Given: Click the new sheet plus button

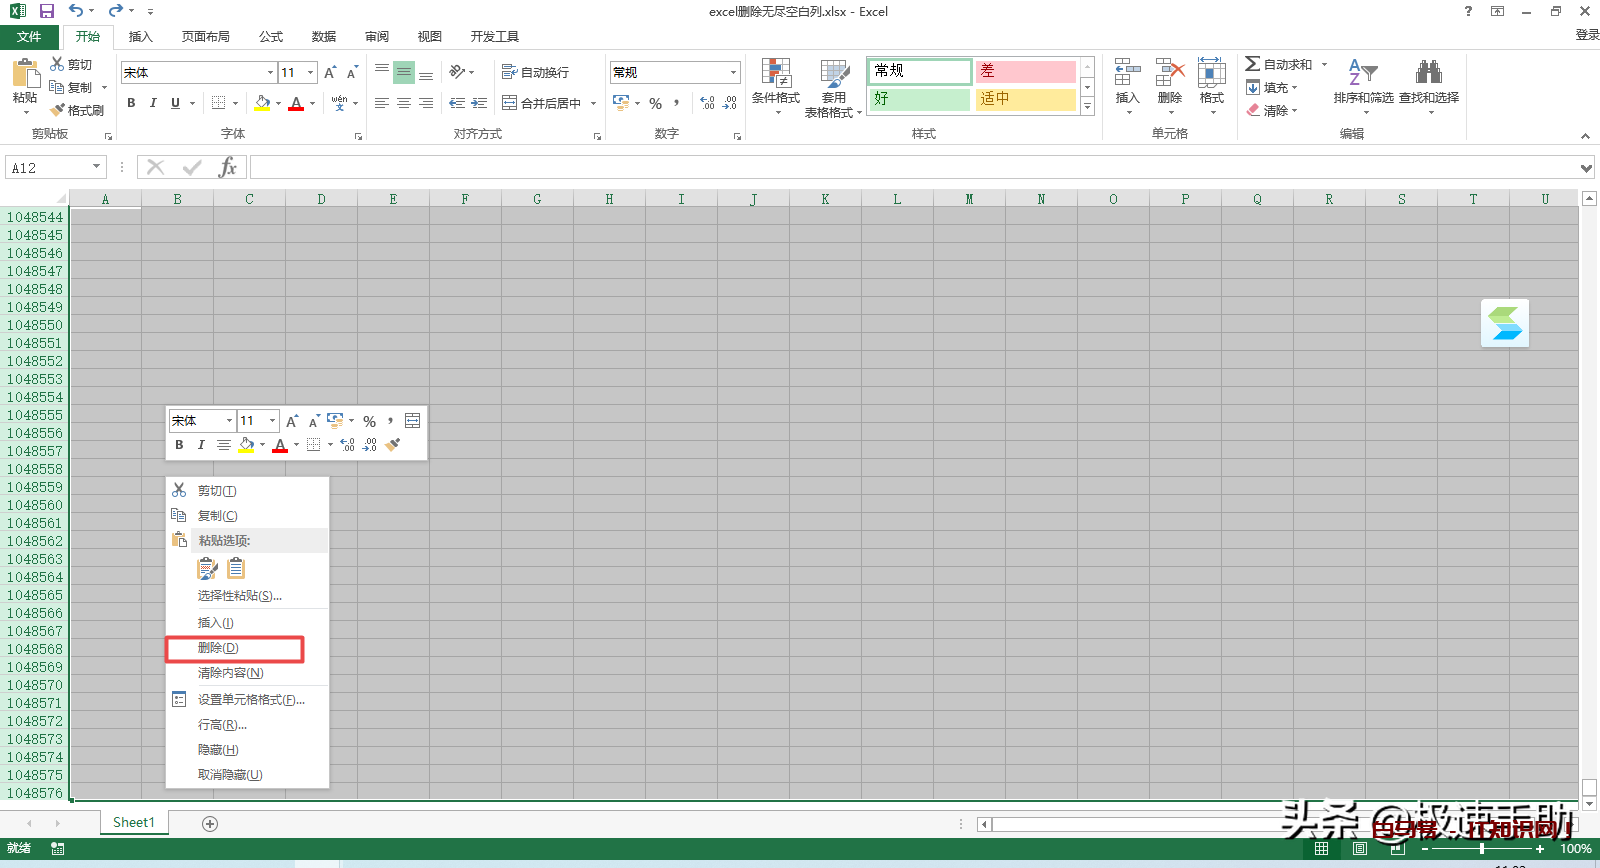Looking at the screenshot, I should (x=210, y=823).
